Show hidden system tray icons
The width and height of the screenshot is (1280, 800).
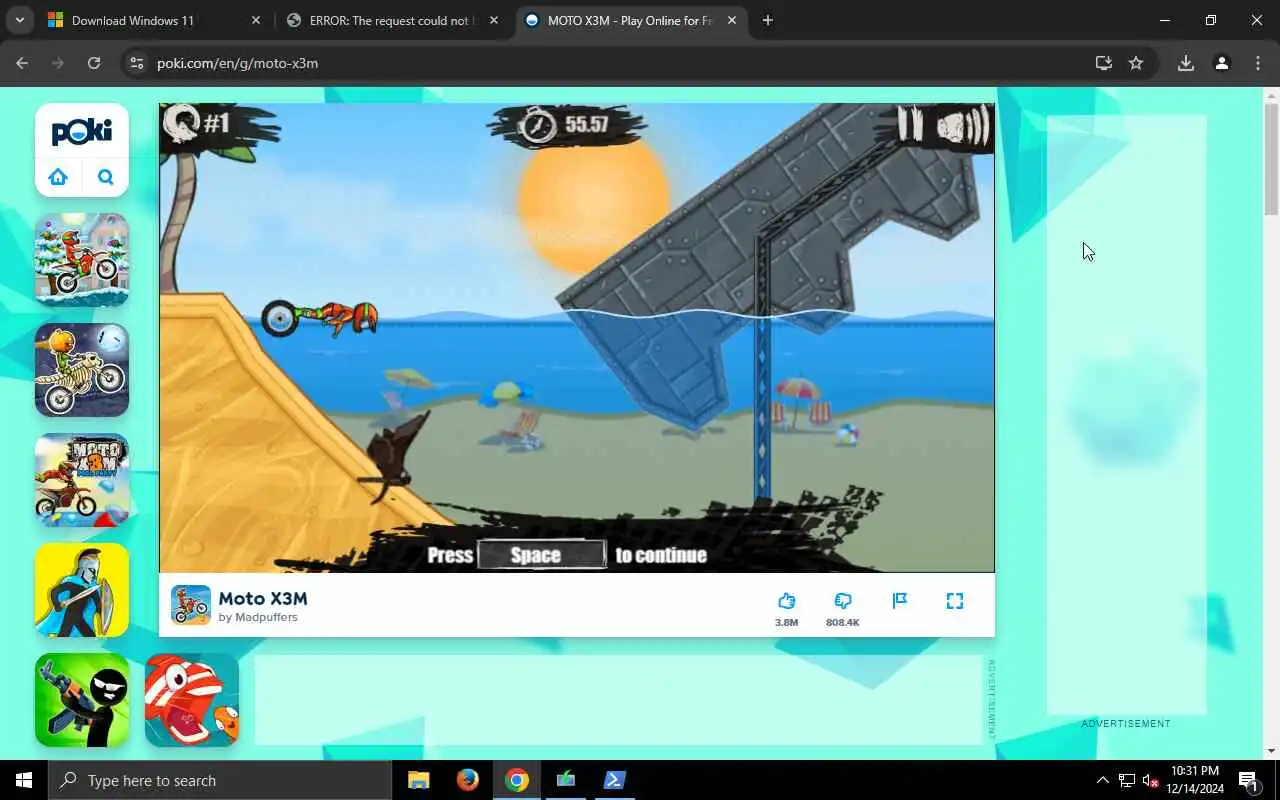(x=1102, y=780)
